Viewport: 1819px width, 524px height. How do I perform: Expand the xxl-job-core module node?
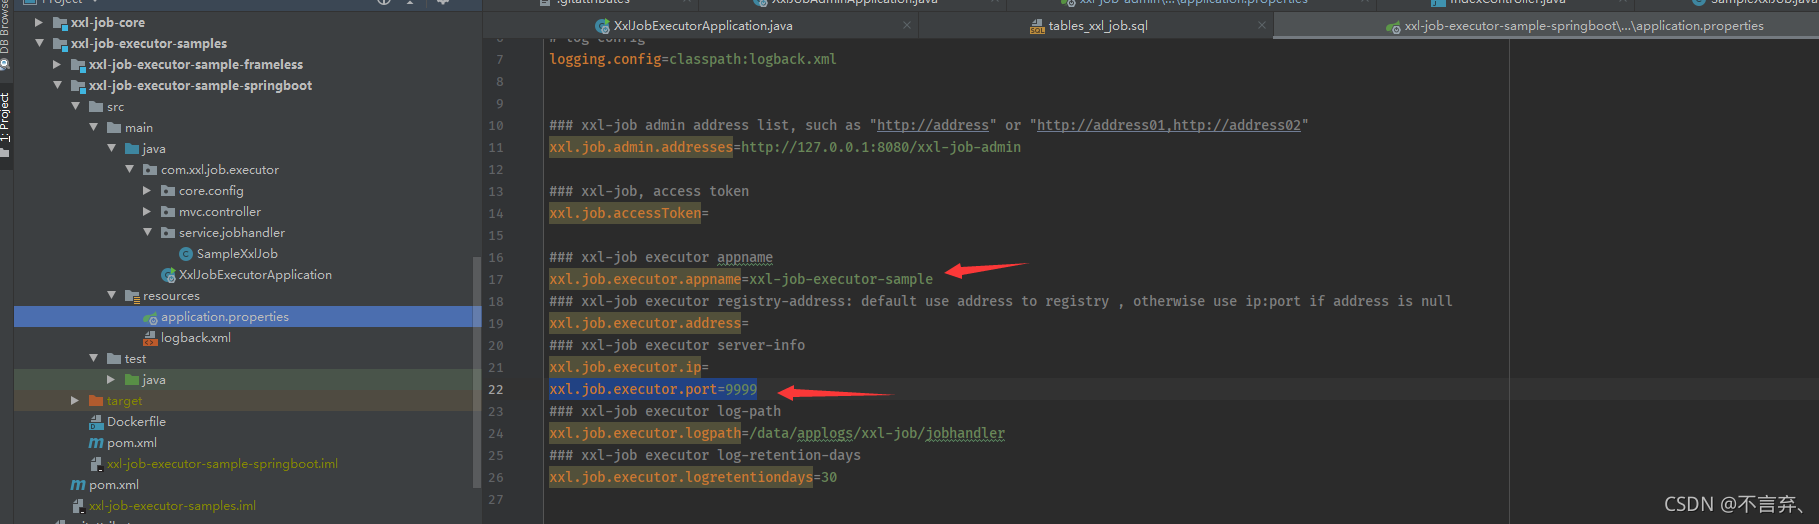tap(39, 22)
